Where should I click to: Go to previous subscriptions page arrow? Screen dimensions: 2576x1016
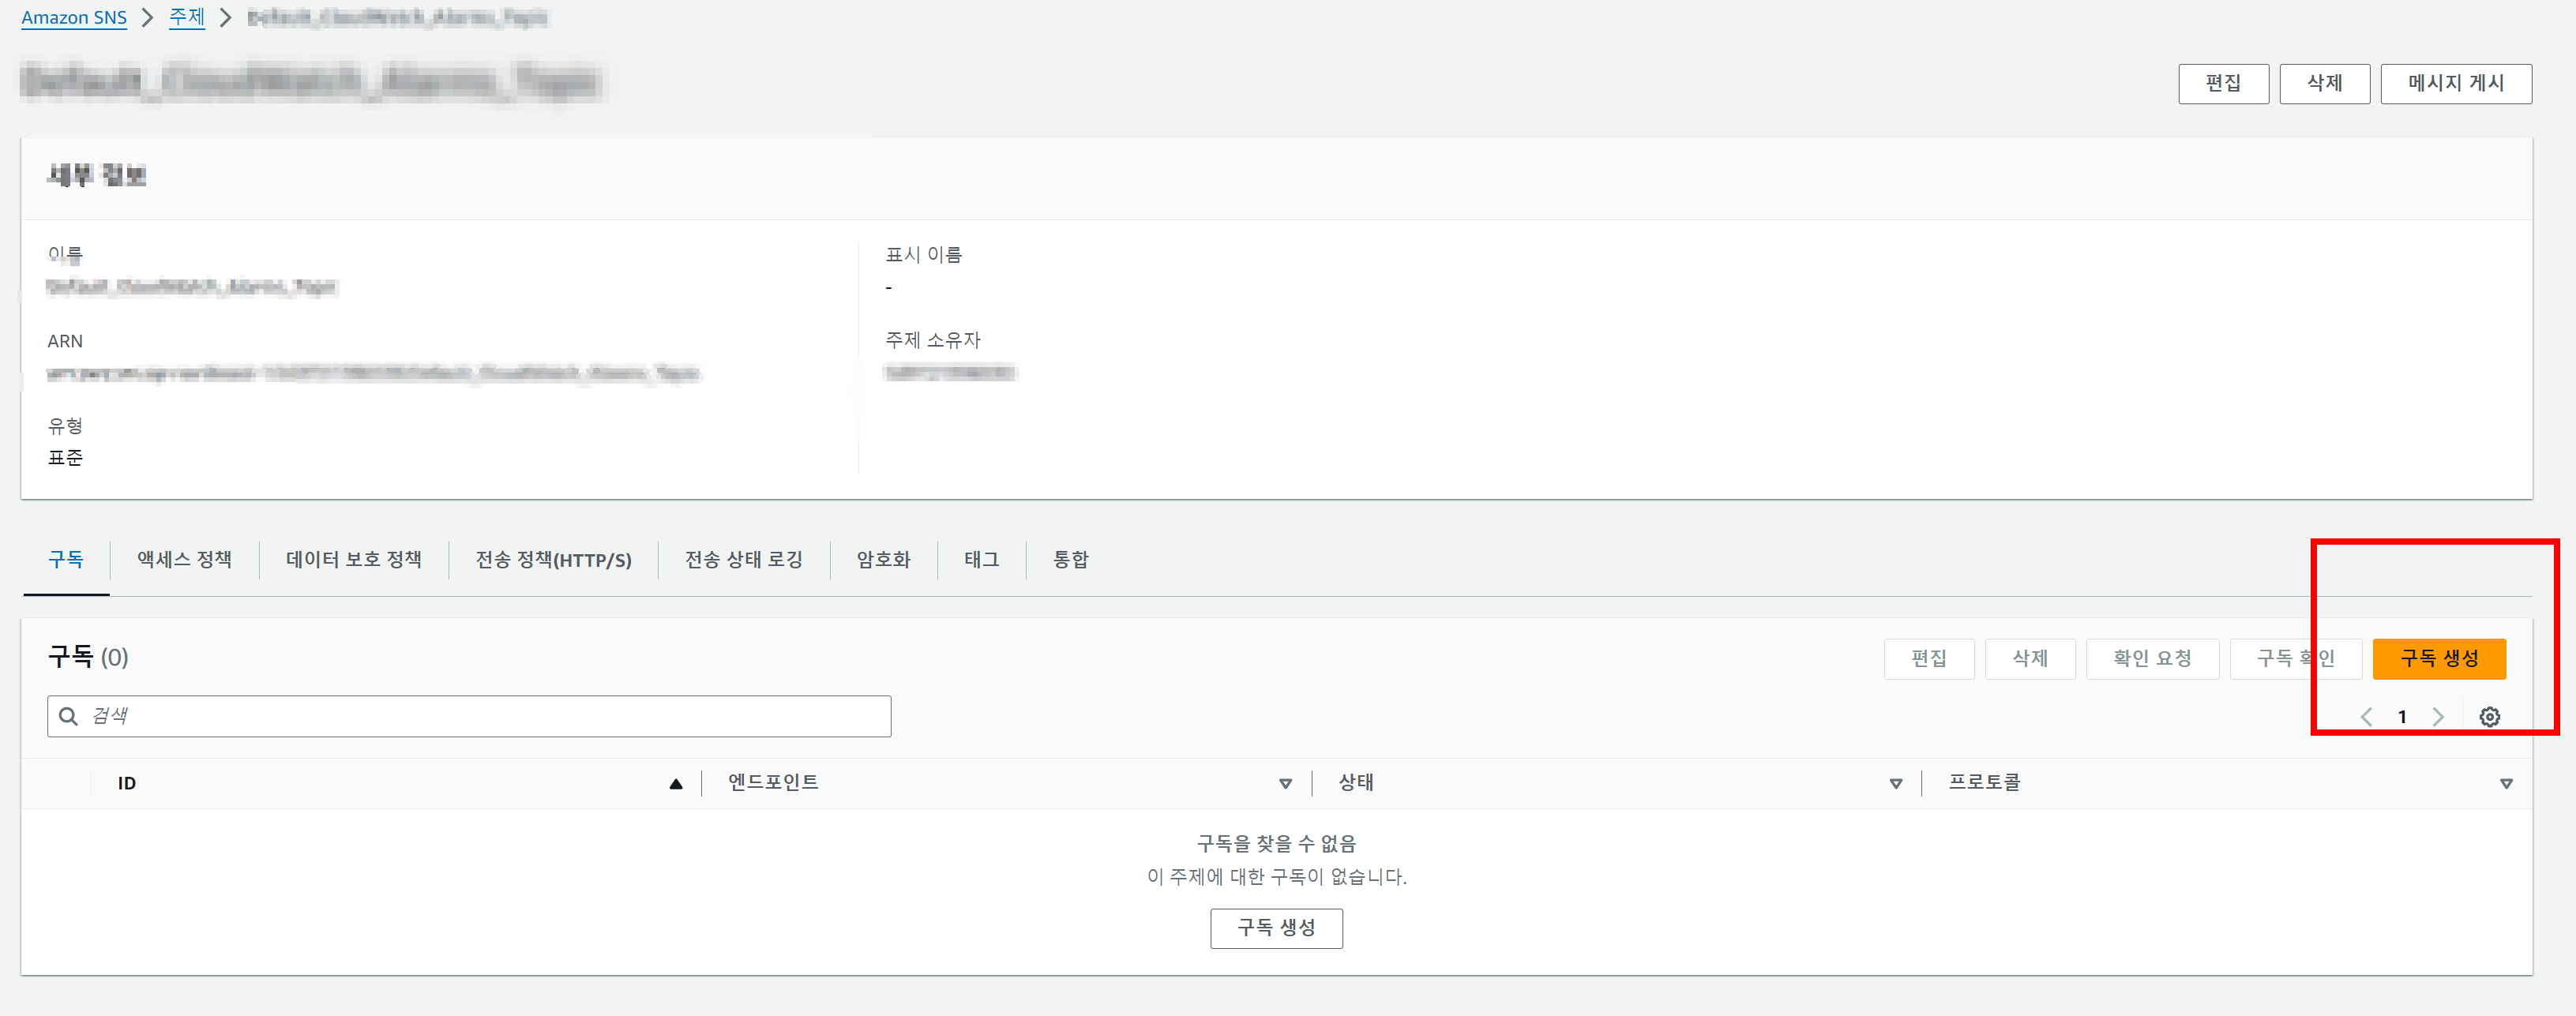click(x=2366, y=716)
